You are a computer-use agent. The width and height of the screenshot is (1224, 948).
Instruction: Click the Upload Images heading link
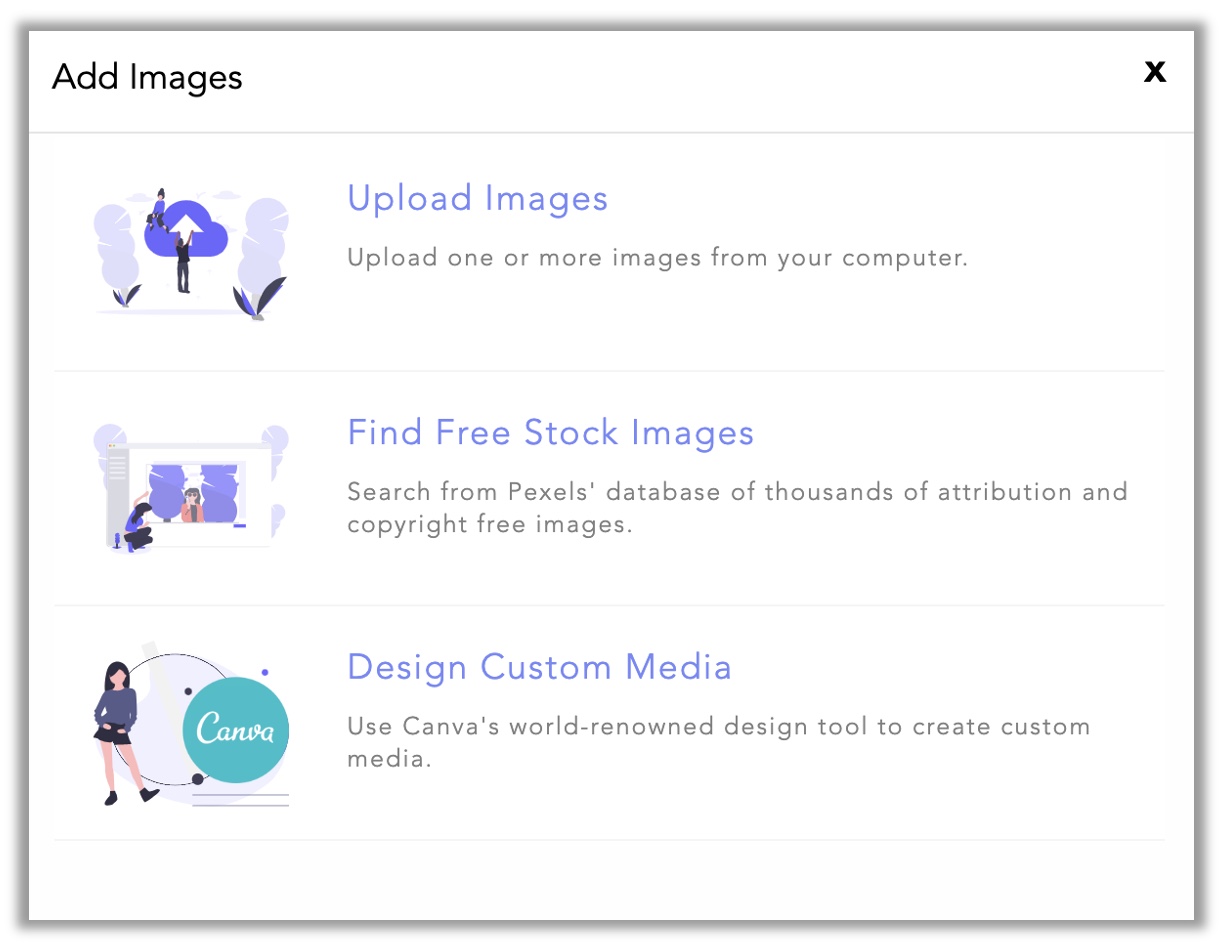[477, 198]
